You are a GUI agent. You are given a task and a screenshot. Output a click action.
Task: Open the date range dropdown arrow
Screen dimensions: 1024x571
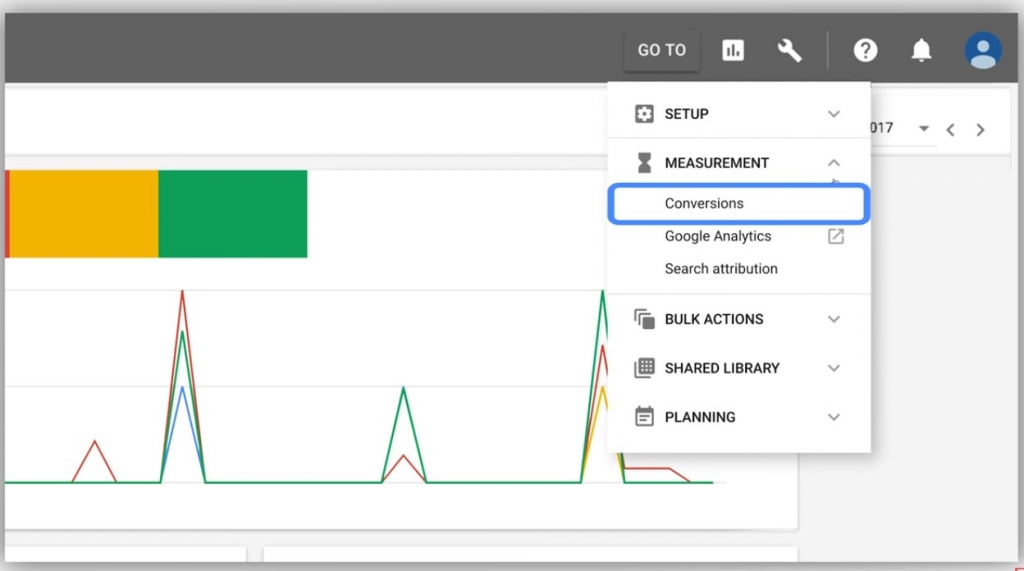coord(923,129)
